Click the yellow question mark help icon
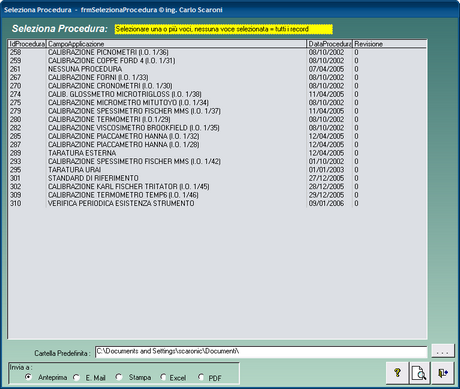 click(x=397, y=373)
